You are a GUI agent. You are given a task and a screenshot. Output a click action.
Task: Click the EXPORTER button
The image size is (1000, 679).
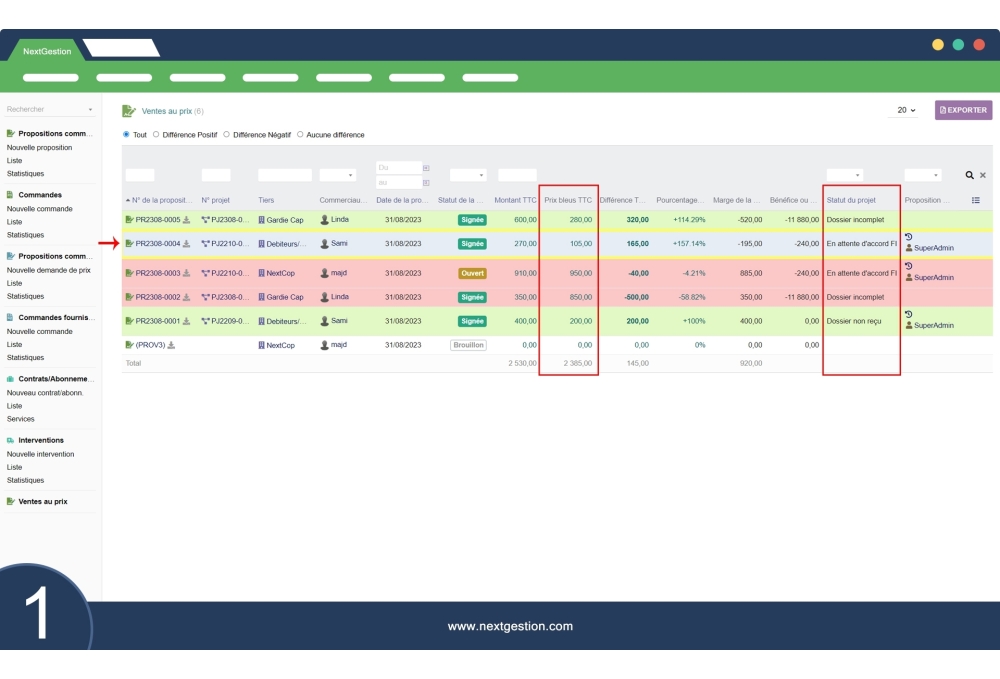(962, 110)
